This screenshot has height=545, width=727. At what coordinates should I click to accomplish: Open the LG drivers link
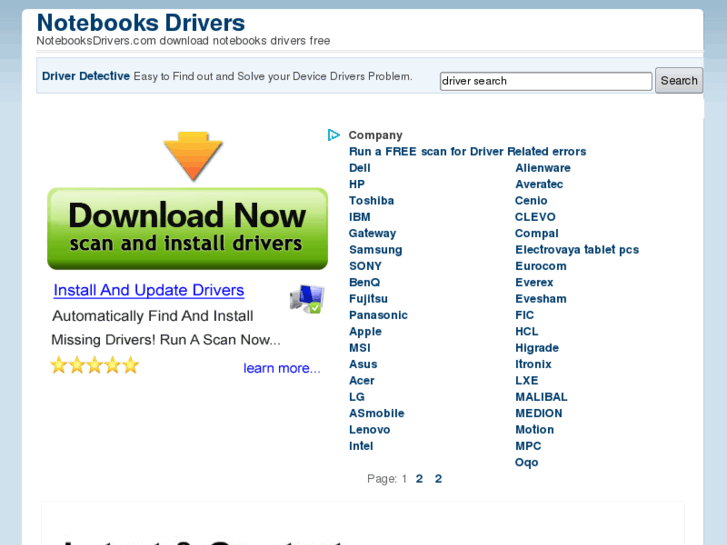[357, 397]
